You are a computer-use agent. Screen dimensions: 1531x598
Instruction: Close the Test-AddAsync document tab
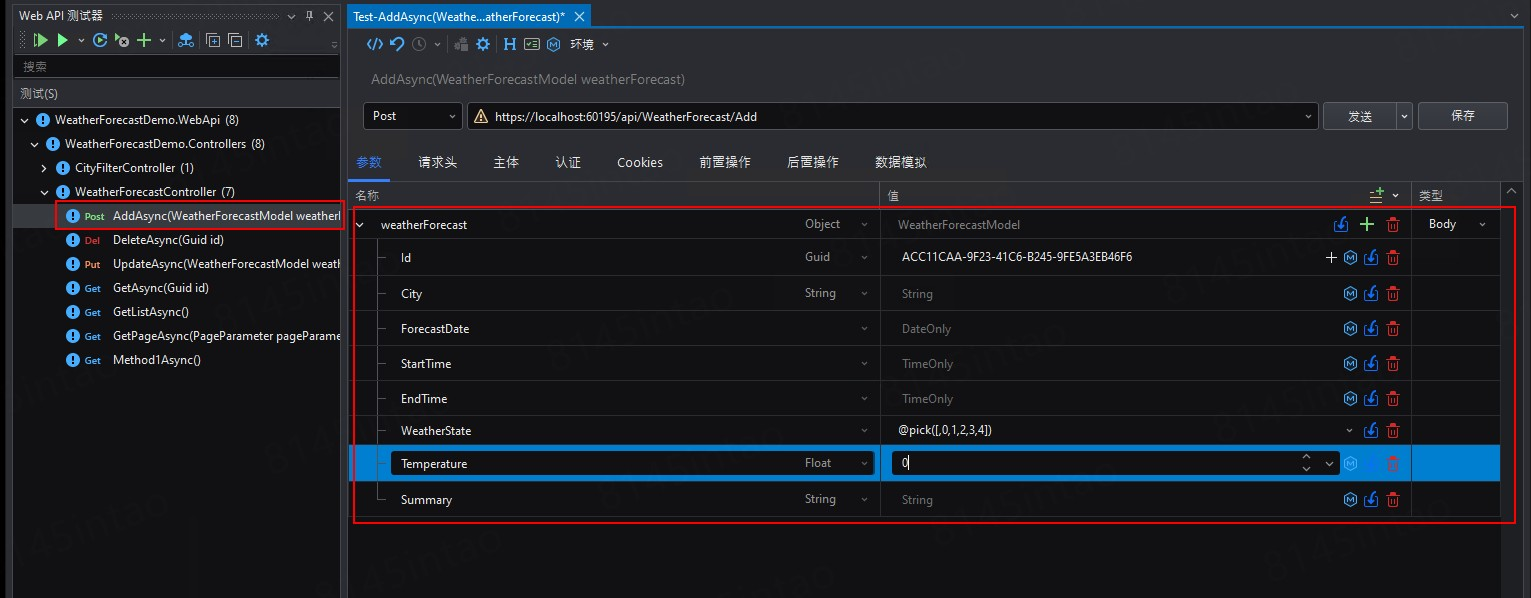pyautogui.click(x=579, y=17)
